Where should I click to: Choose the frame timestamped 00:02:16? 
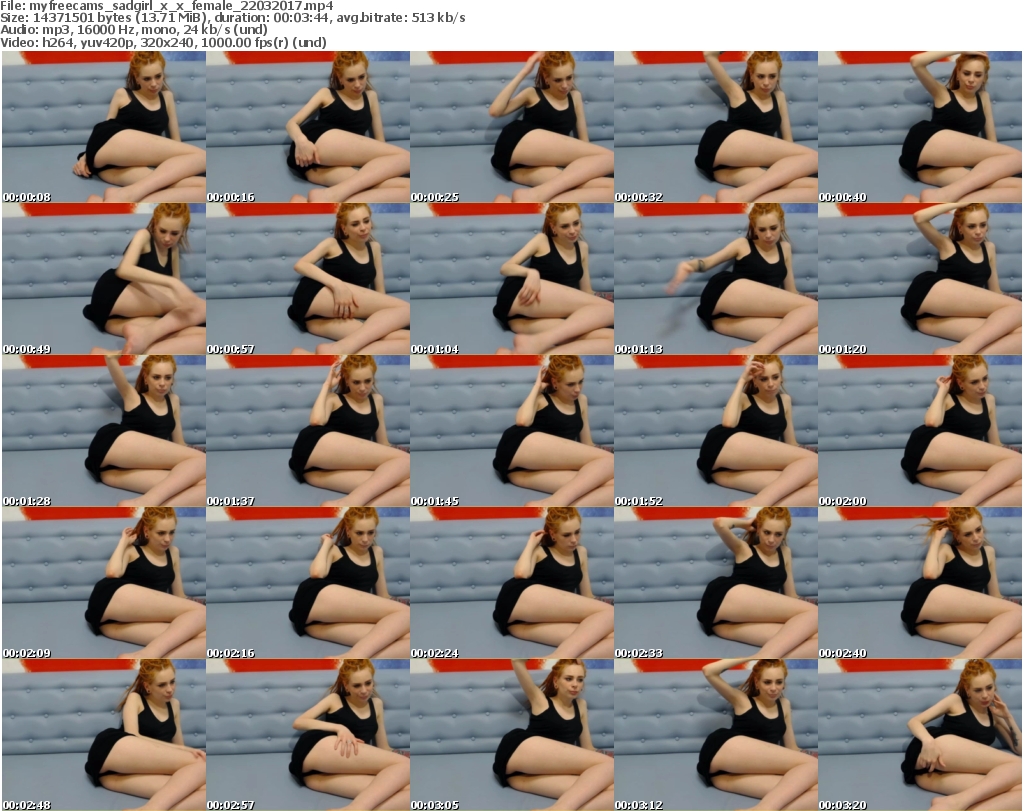pyautogui.click(x=308, y=583)
